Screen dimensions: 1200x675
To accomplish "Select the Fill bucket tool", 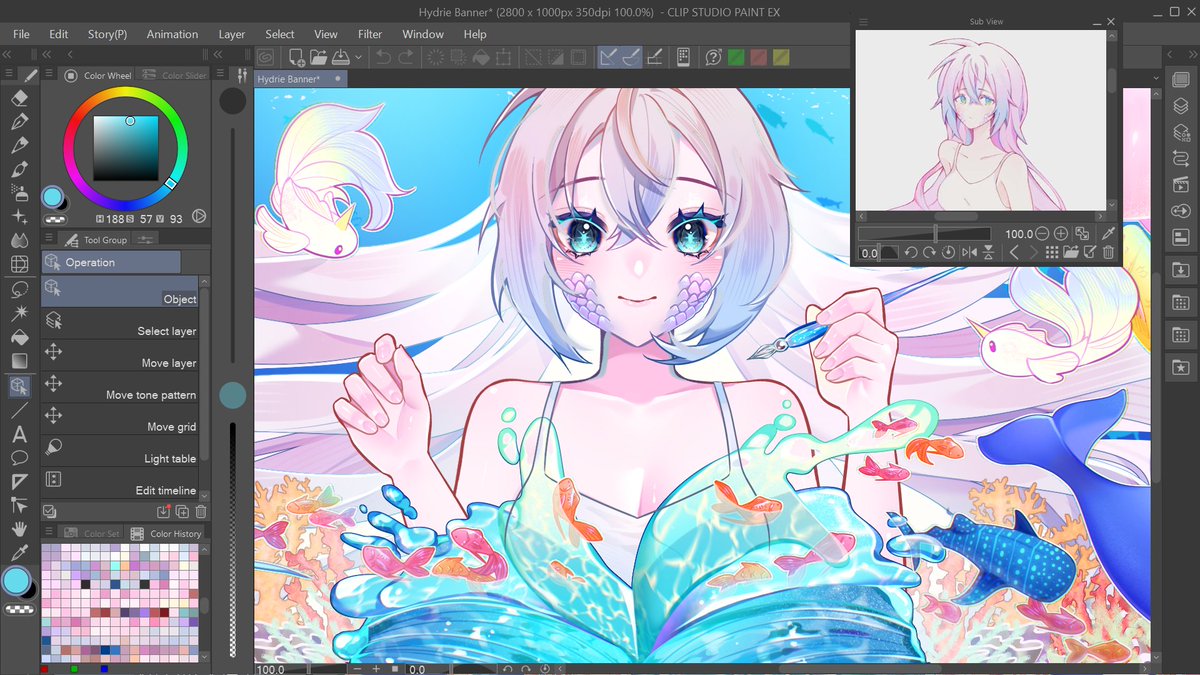I will pyautogui.click(x=19, y=338).
